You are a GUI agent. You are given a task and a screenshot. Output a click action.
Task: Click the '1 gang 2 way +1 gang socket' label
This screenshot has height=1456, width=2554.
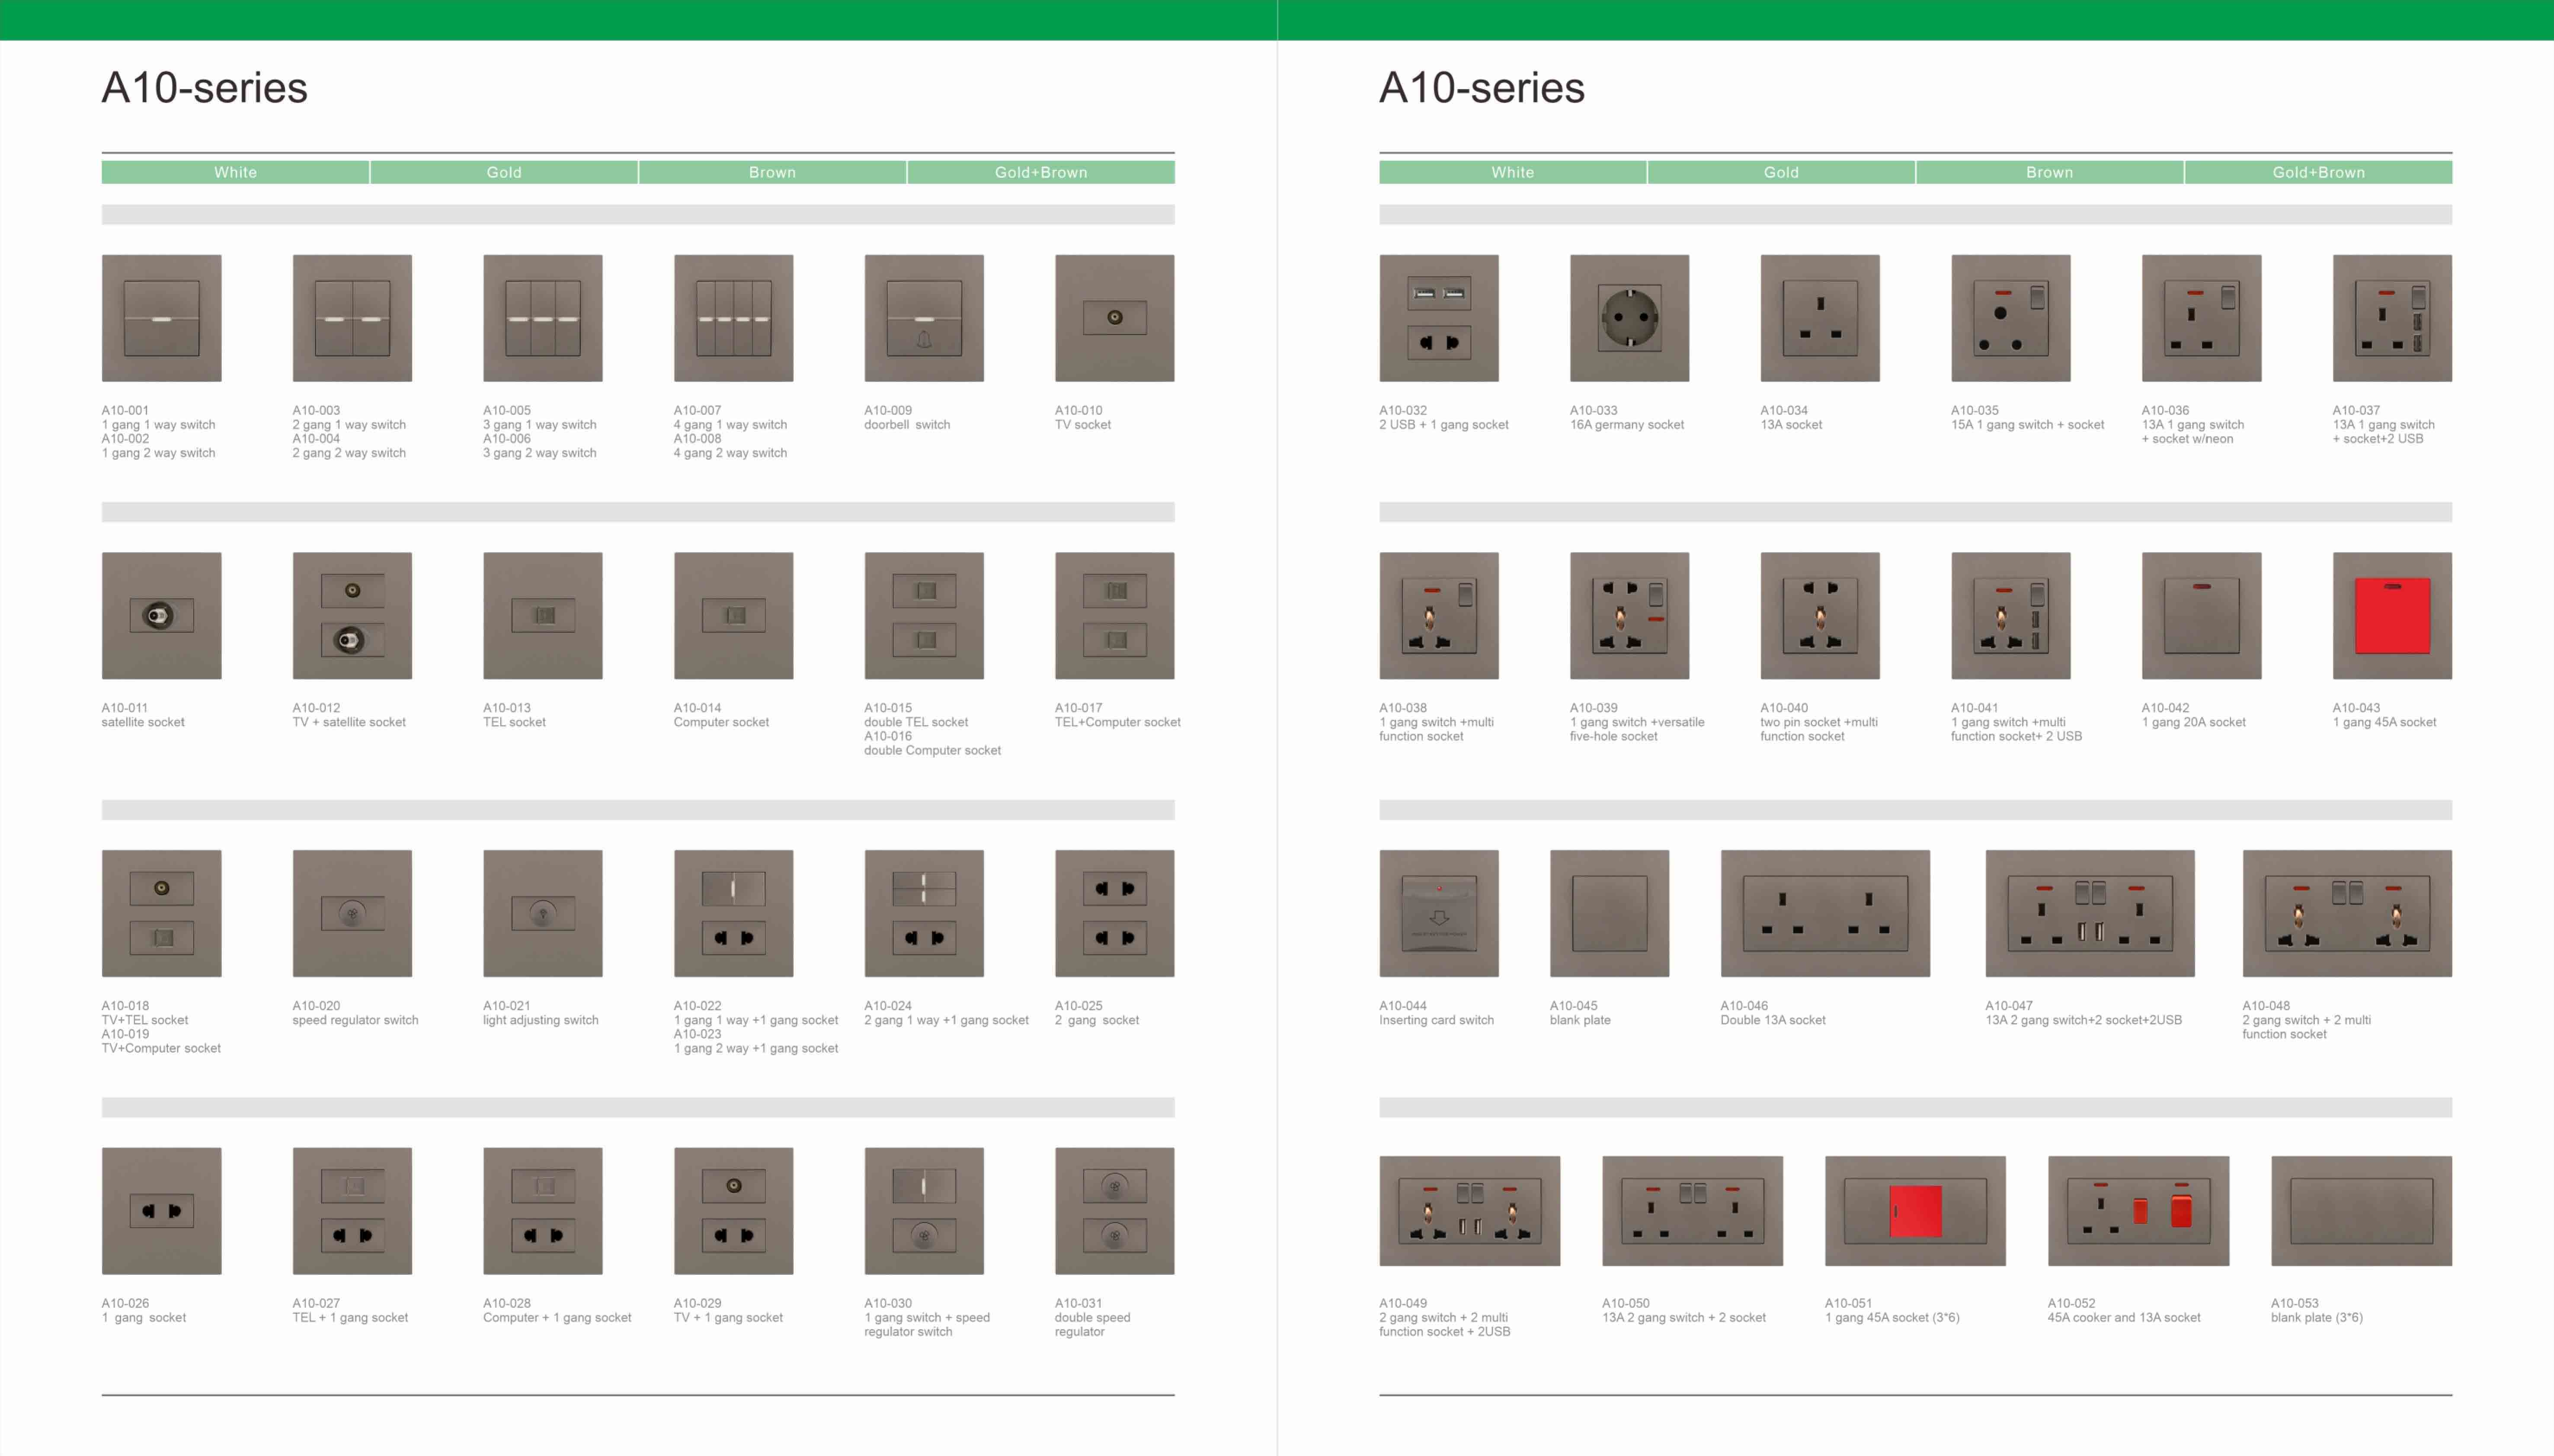pyautogui.click(x=756, y=1048)
